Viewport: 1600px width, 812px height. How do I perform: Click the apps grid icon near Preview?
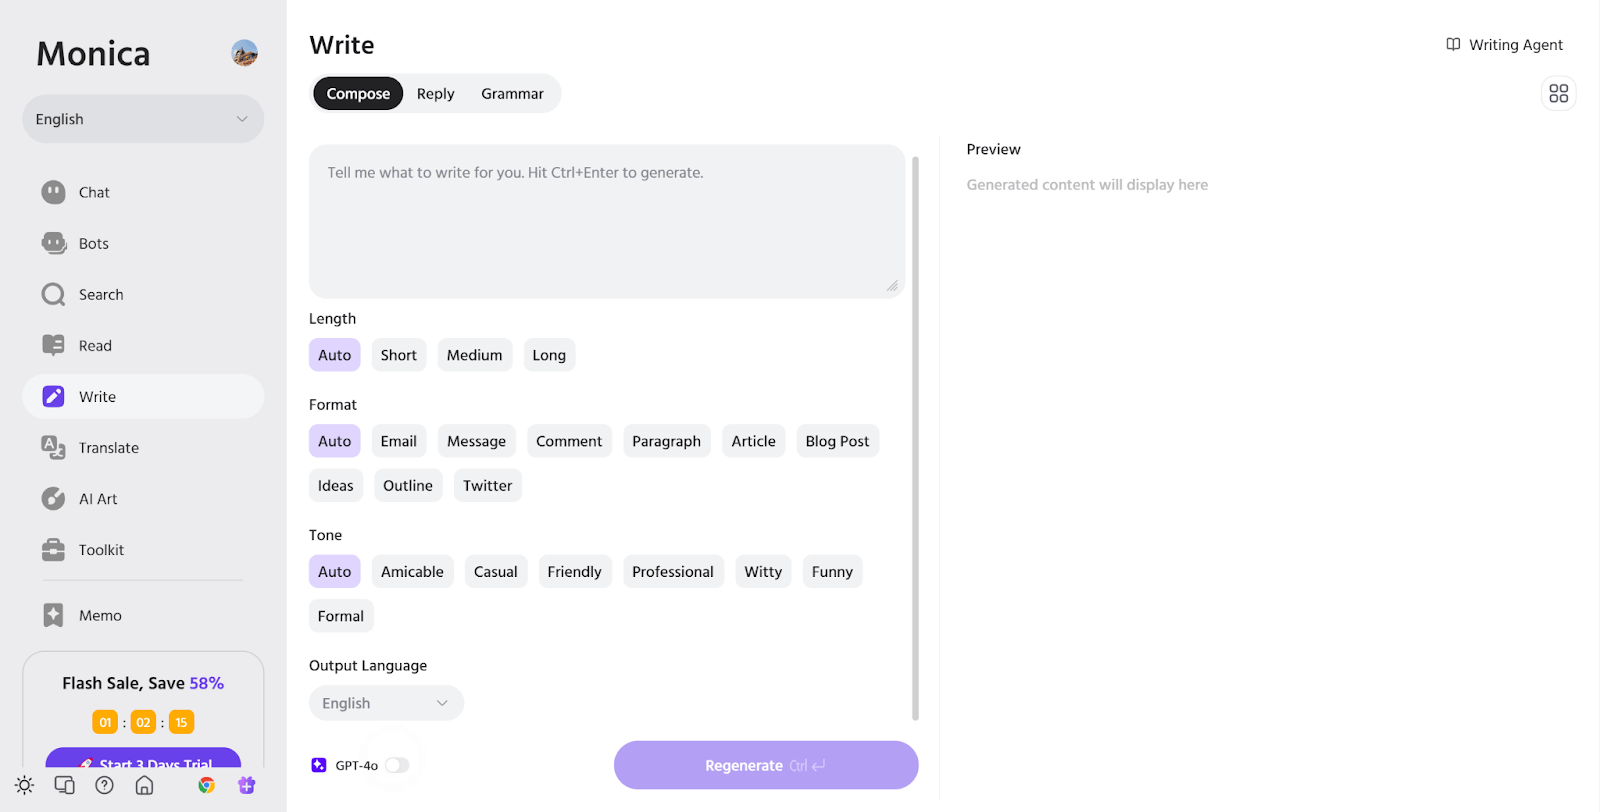[1557, 92]
